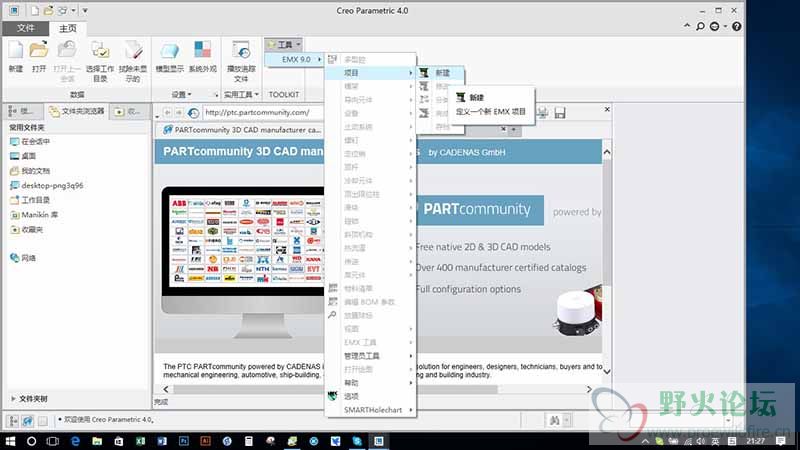Open the 系统外观 system appearance settings
The width and height of the screenshot is (800, 450).
[203, 51]
